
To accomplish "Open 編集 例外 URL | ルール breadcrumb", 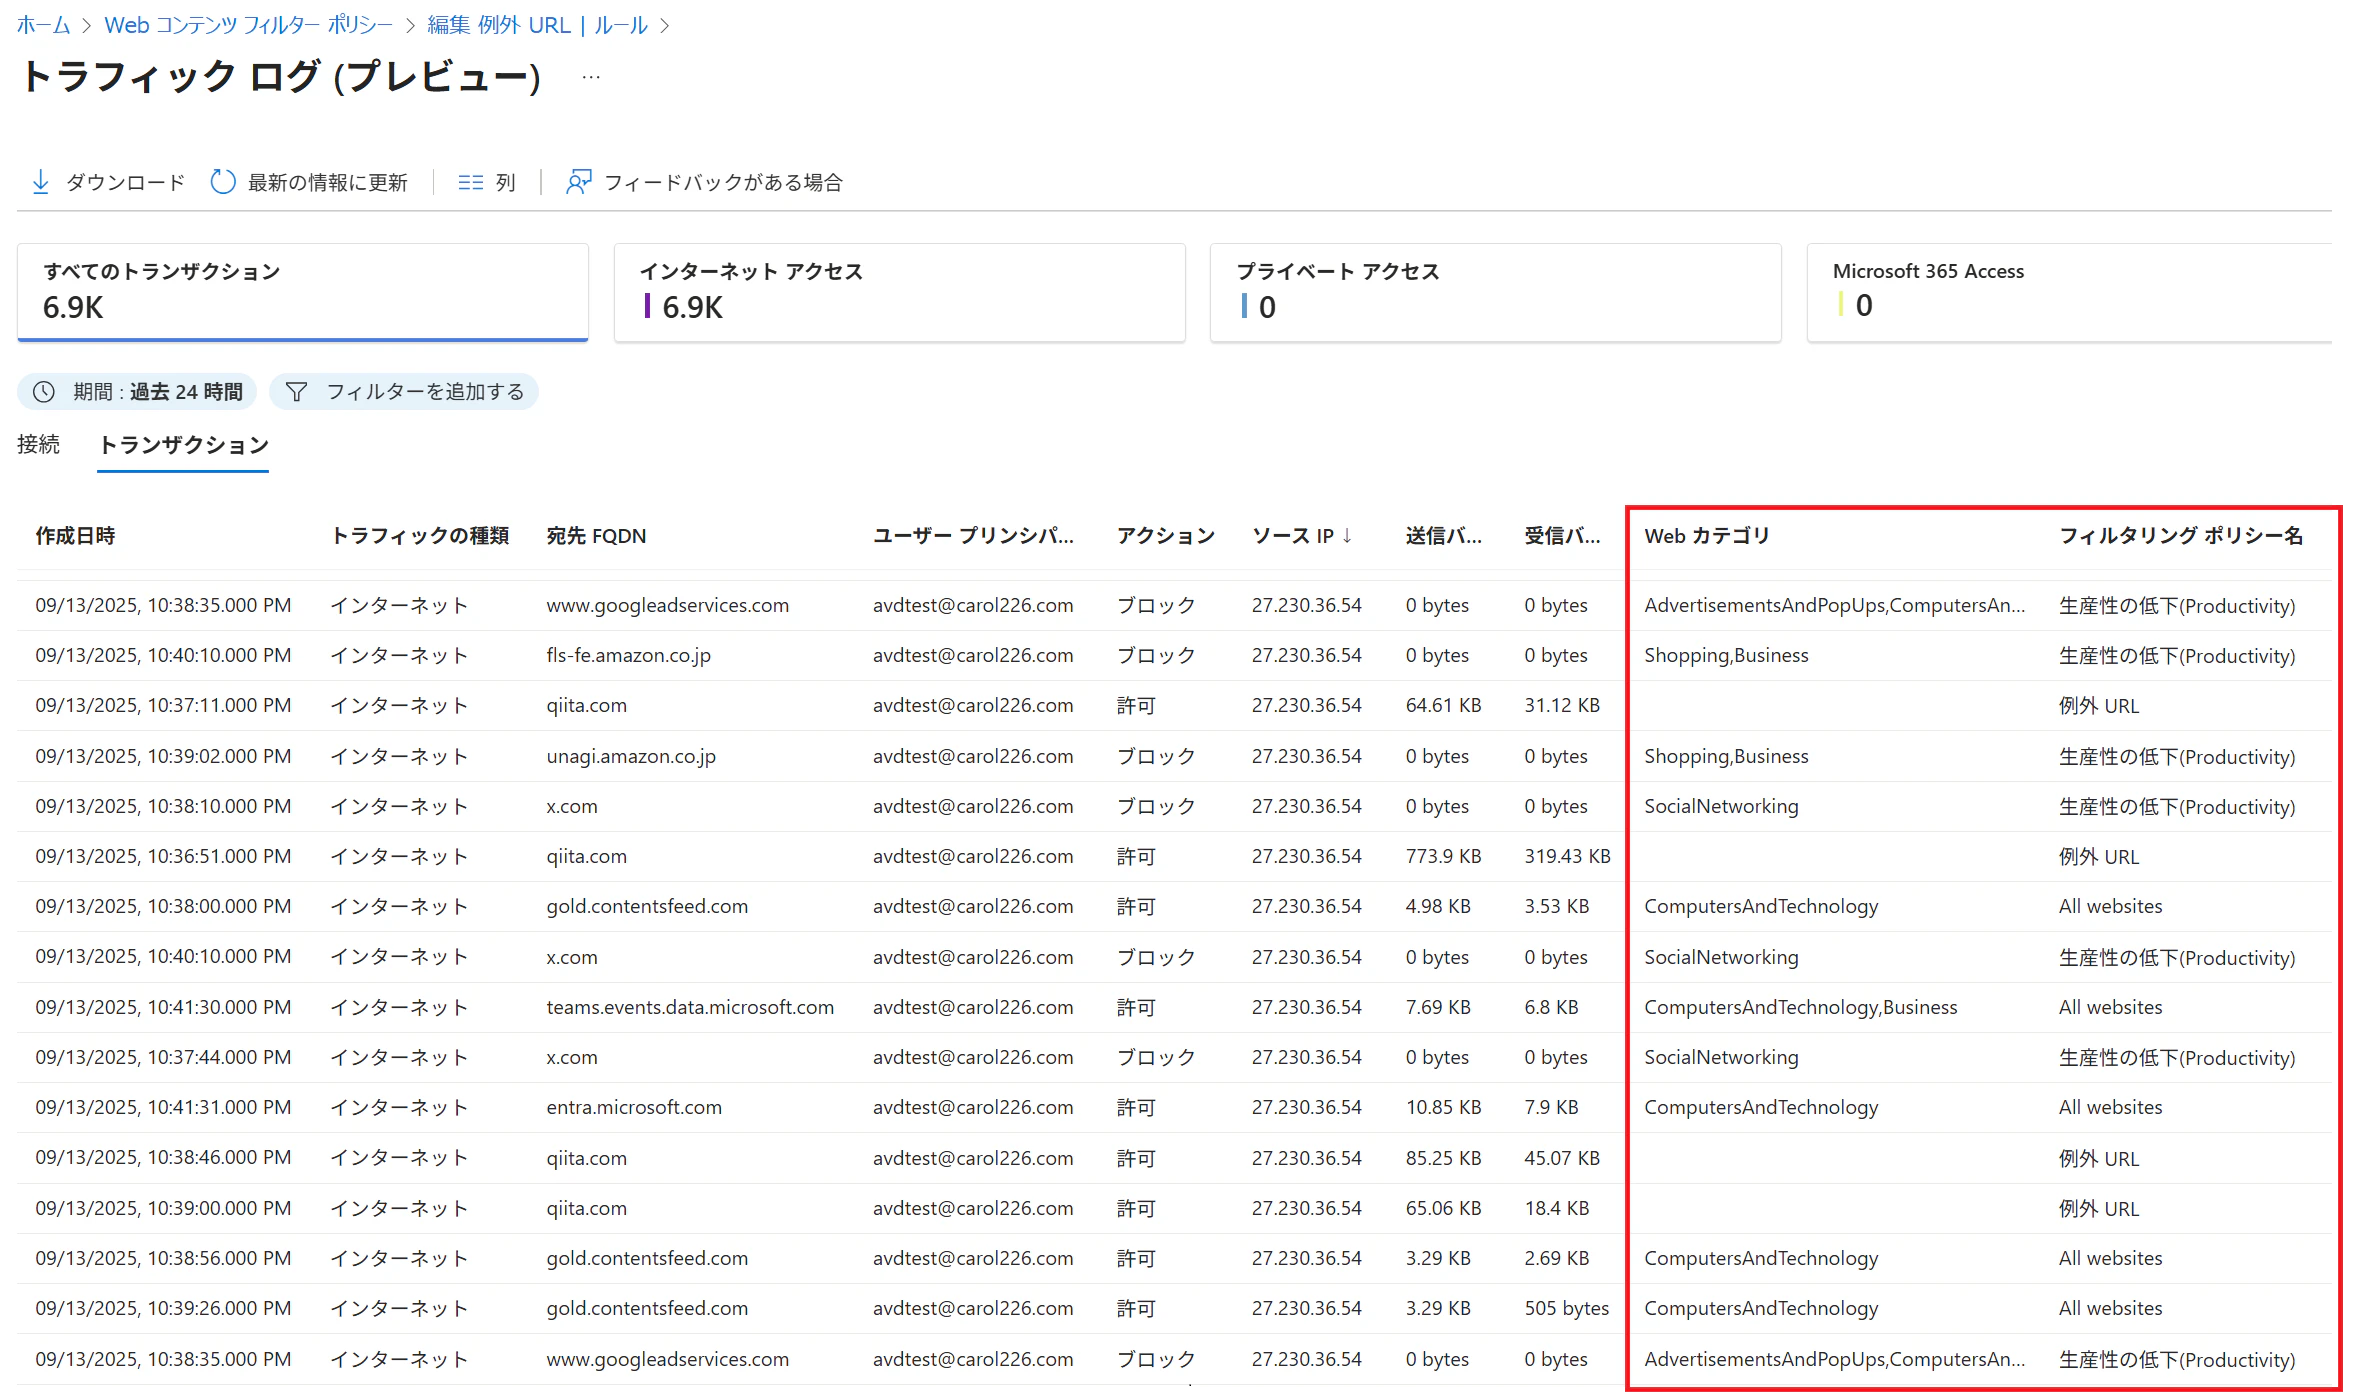I will [538, 25].
